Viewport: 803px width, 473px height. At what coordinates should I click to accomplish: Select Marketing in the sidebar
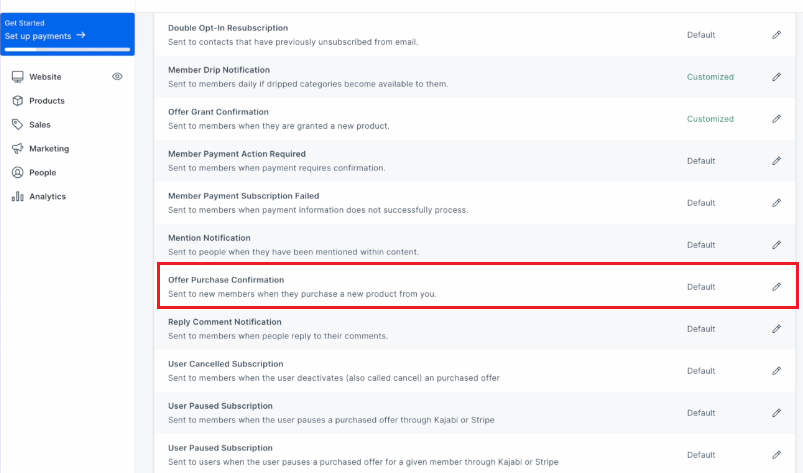tap(49, 148)
